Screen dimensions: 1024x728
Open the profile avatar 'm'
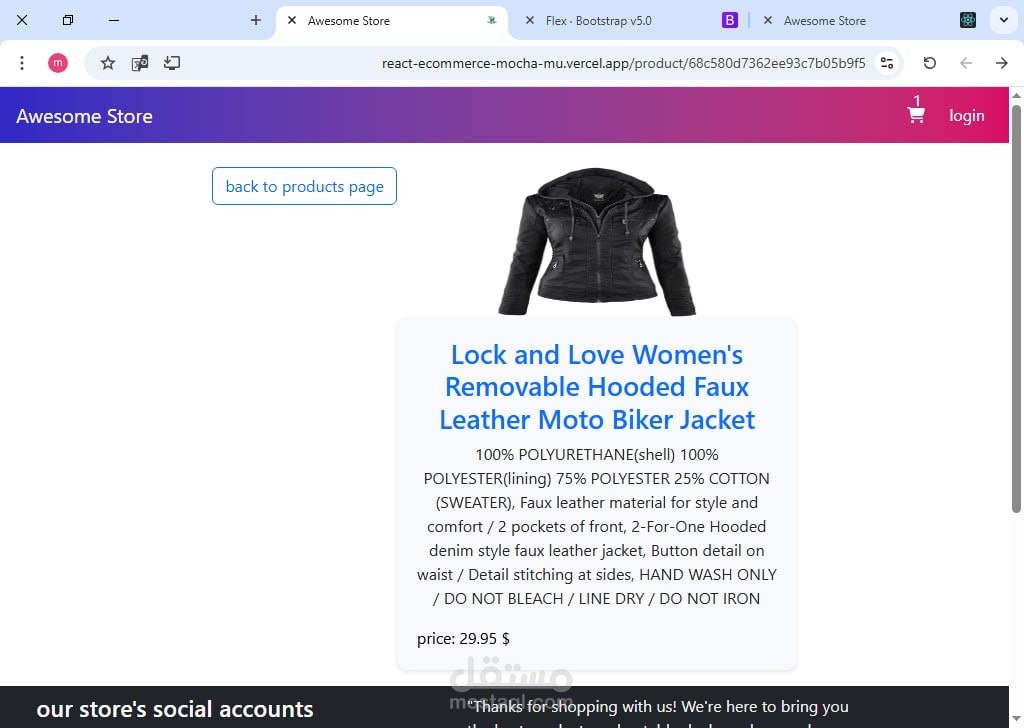(x=57, y=63)
